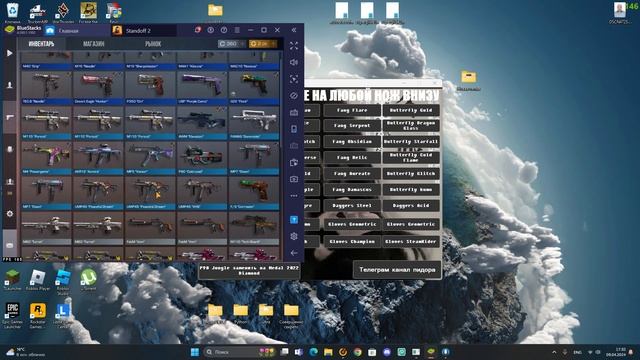The image size is (640, 360).
Task: Switch to the РЫНОК tab
Action: 153,44
